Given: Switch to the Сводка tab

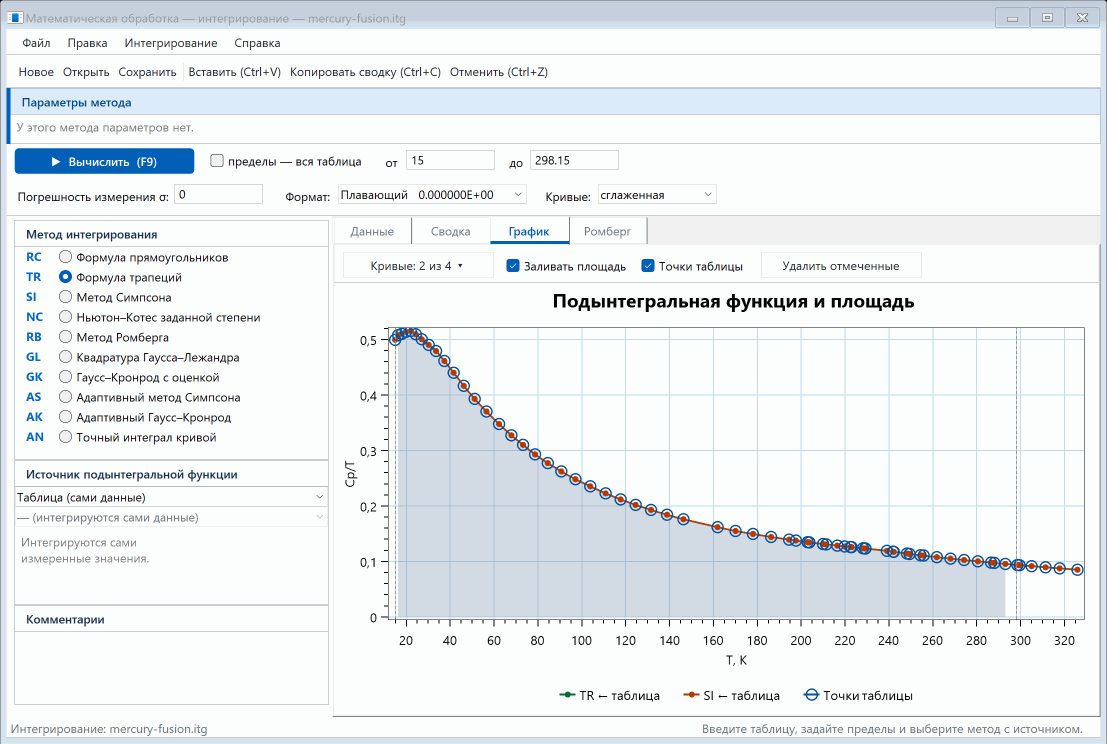Looking at the screenshot, I should (x=450, y=232).
